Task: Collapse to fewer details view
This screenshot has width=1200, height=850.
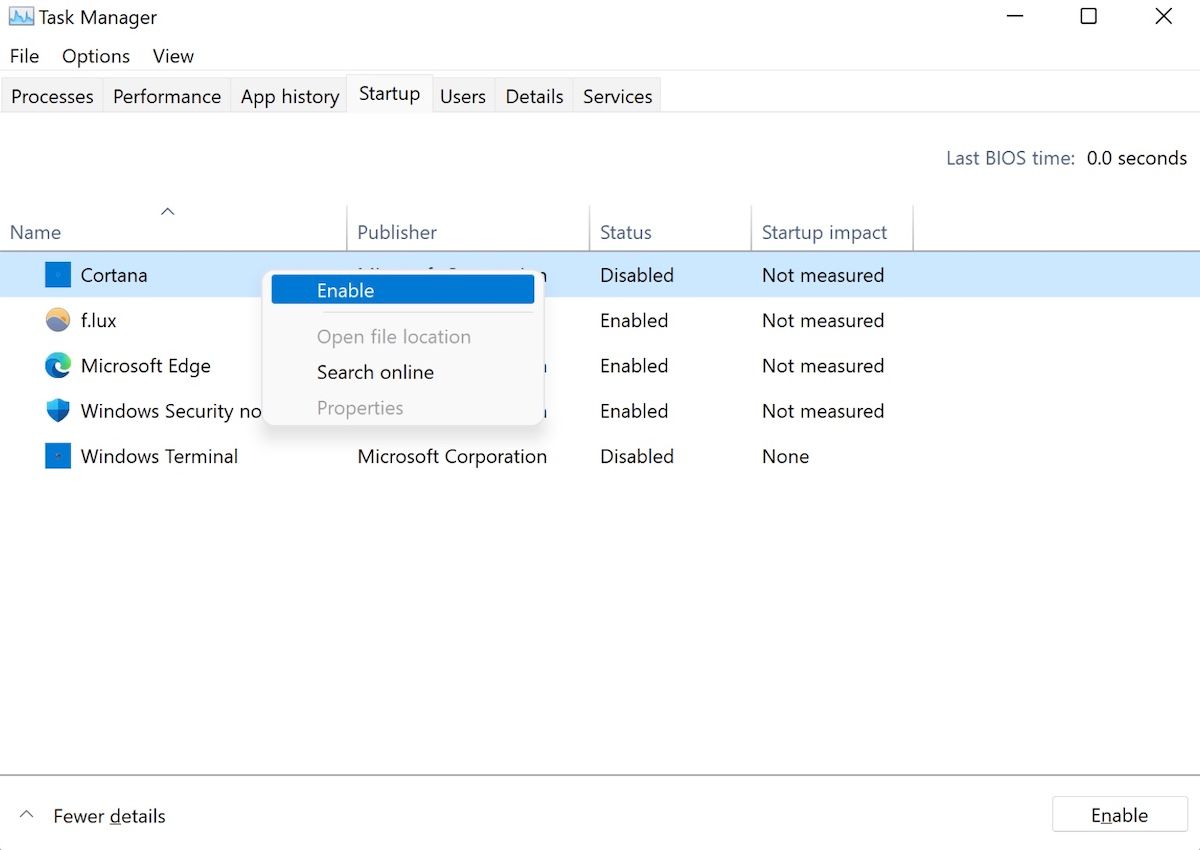Action: 110,815
